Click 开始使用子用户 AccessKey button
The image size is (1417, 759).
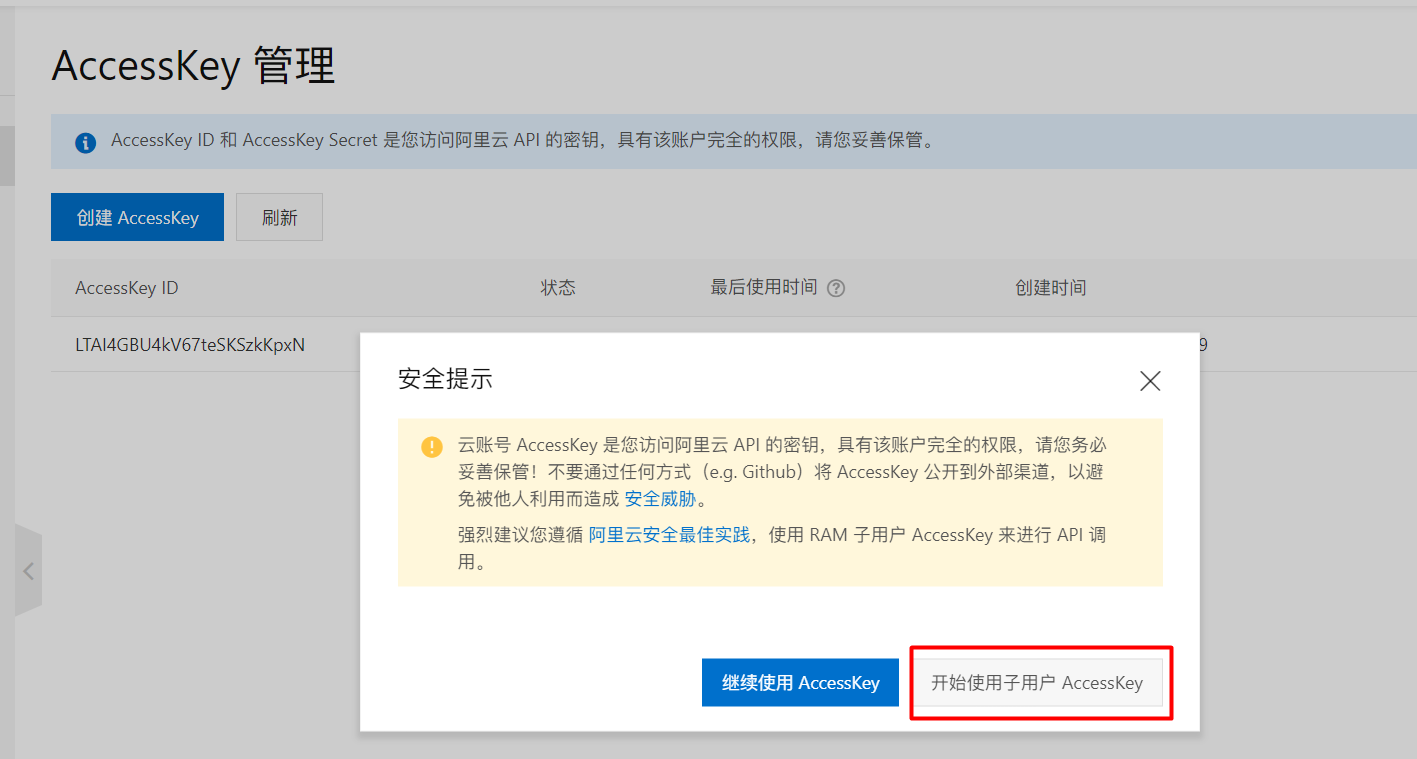tap(1037, 683)
